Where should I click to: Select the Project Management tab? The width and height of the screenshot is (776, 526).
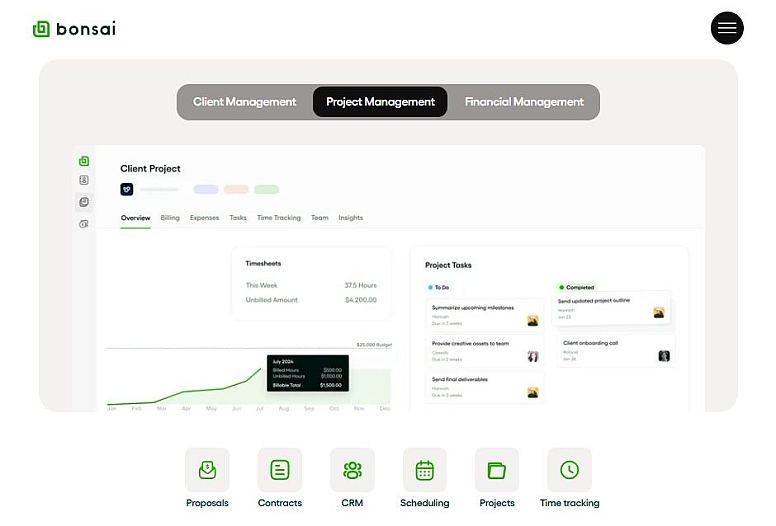(380, 102)
